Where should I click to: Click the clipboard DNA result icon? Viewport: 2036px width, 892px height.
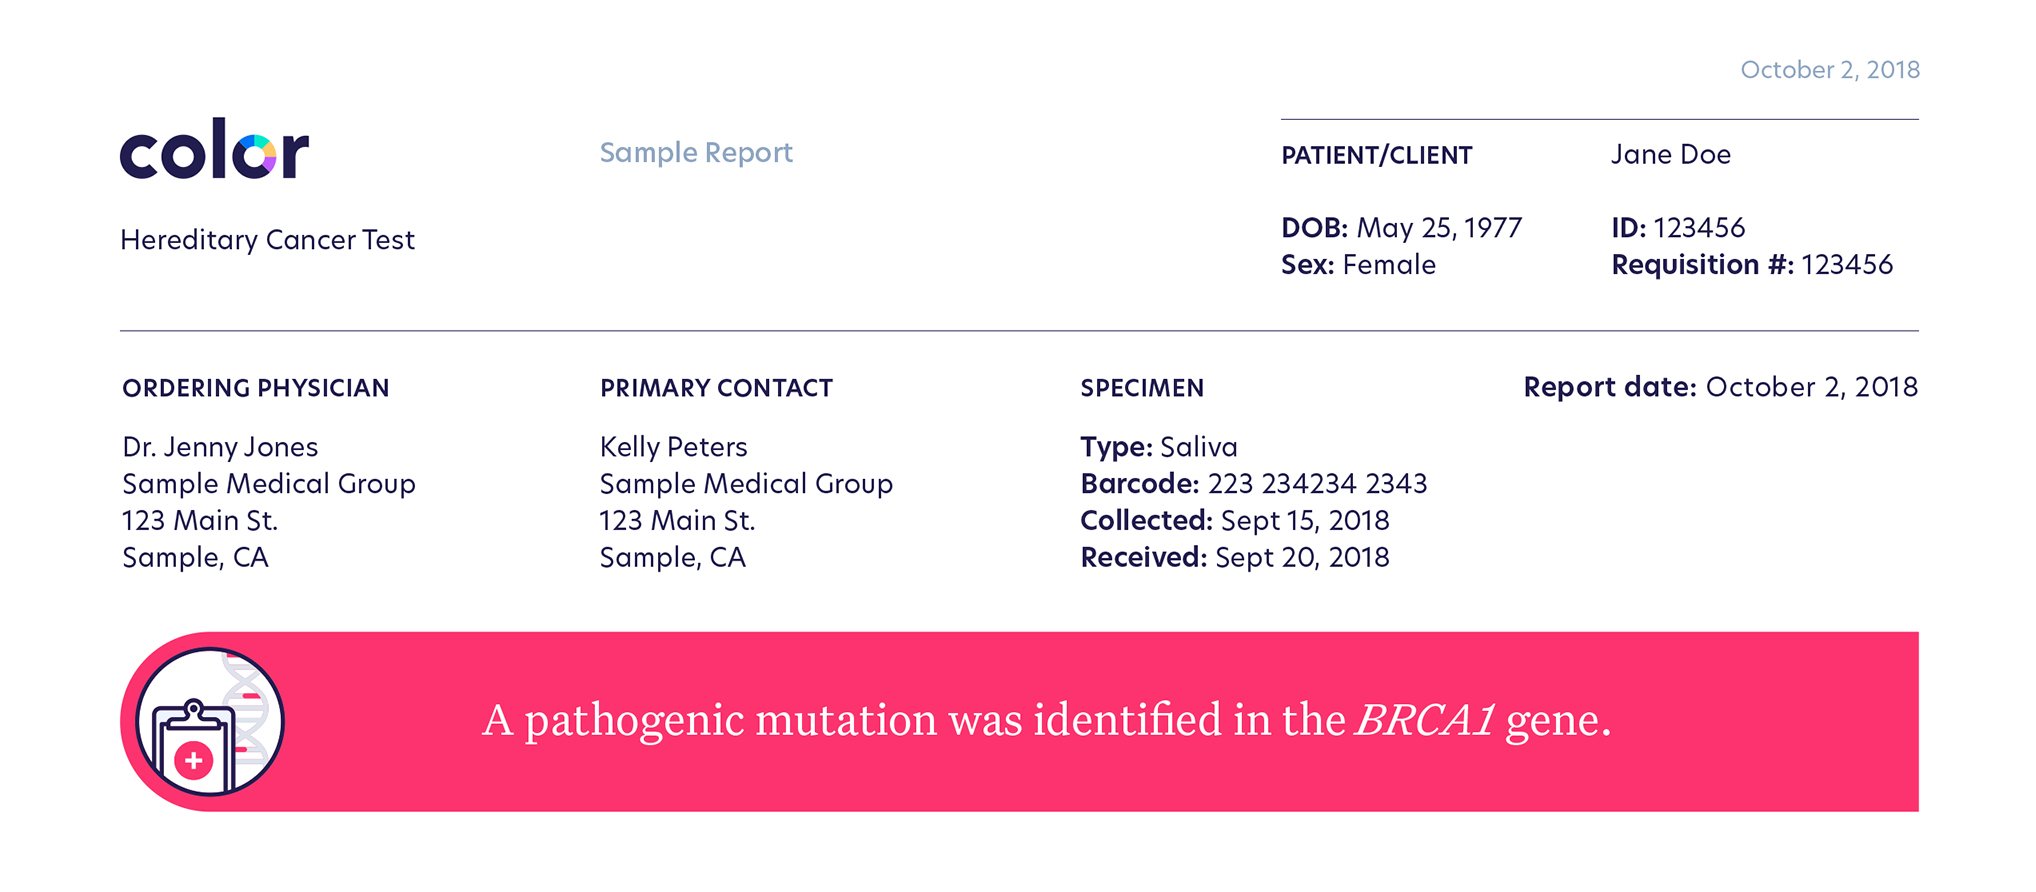click(x=210, y=722)
